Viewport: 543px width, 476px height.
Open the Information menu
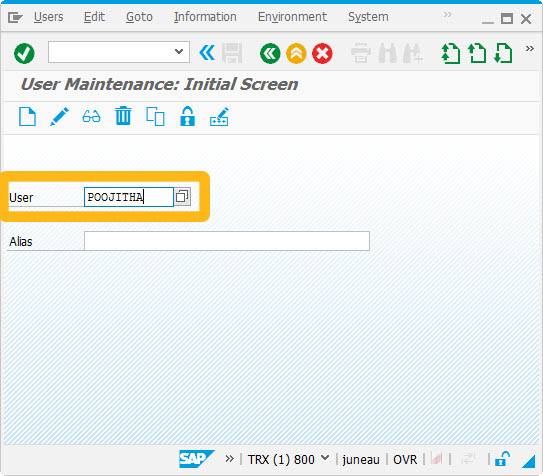(205, 17)
